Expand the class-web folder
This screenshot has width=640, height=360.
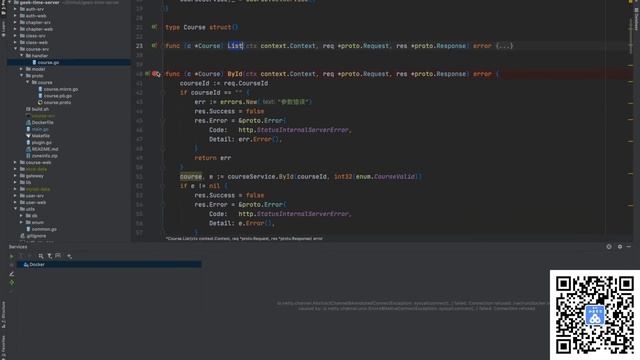point(15,42)
